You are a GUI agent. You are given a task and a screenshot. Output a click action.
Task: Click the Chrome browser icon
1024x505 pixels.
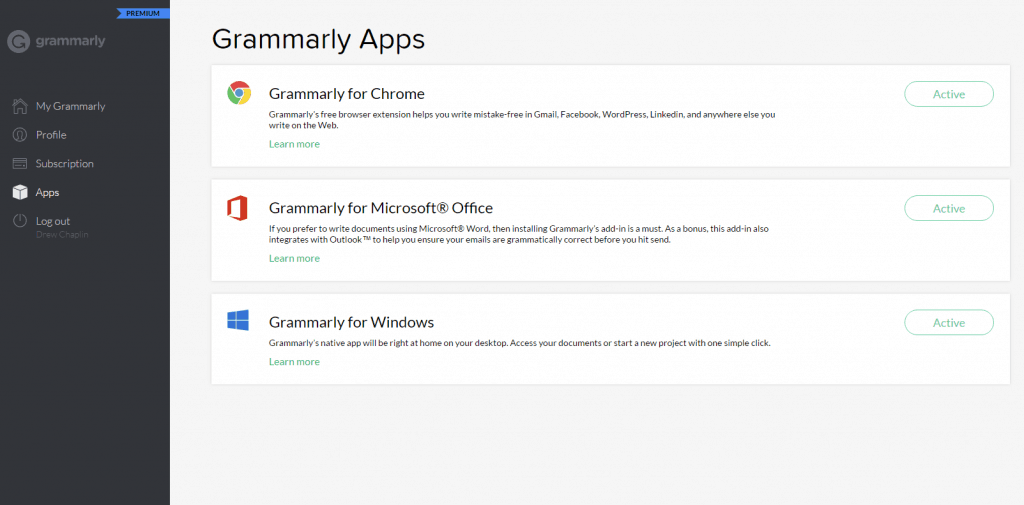click(239, 93)
